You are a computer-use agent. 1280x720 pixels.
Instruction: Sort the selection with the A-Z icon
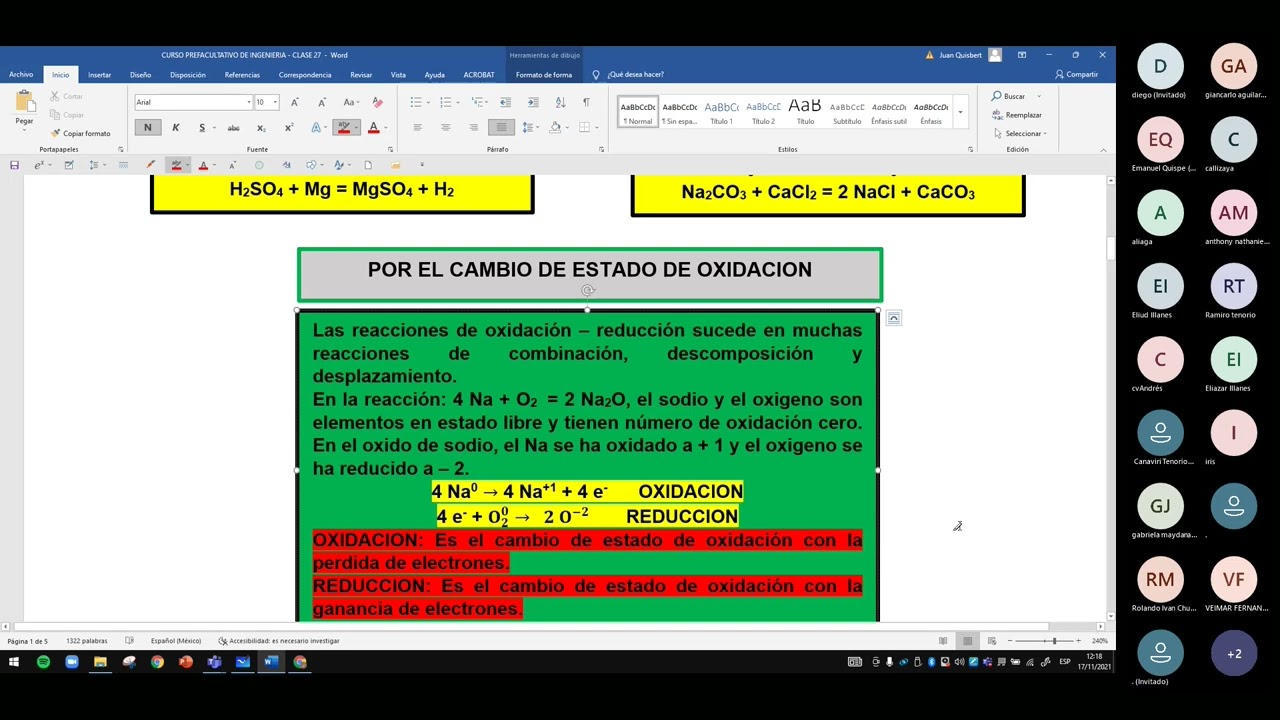click(x=560, y=102)
